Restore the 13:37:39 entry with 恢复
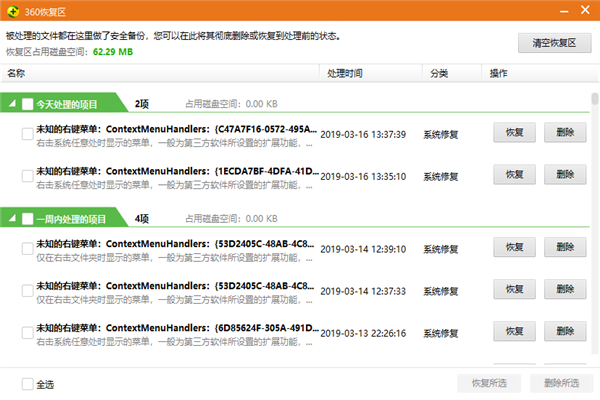 (x=514, y=132)
